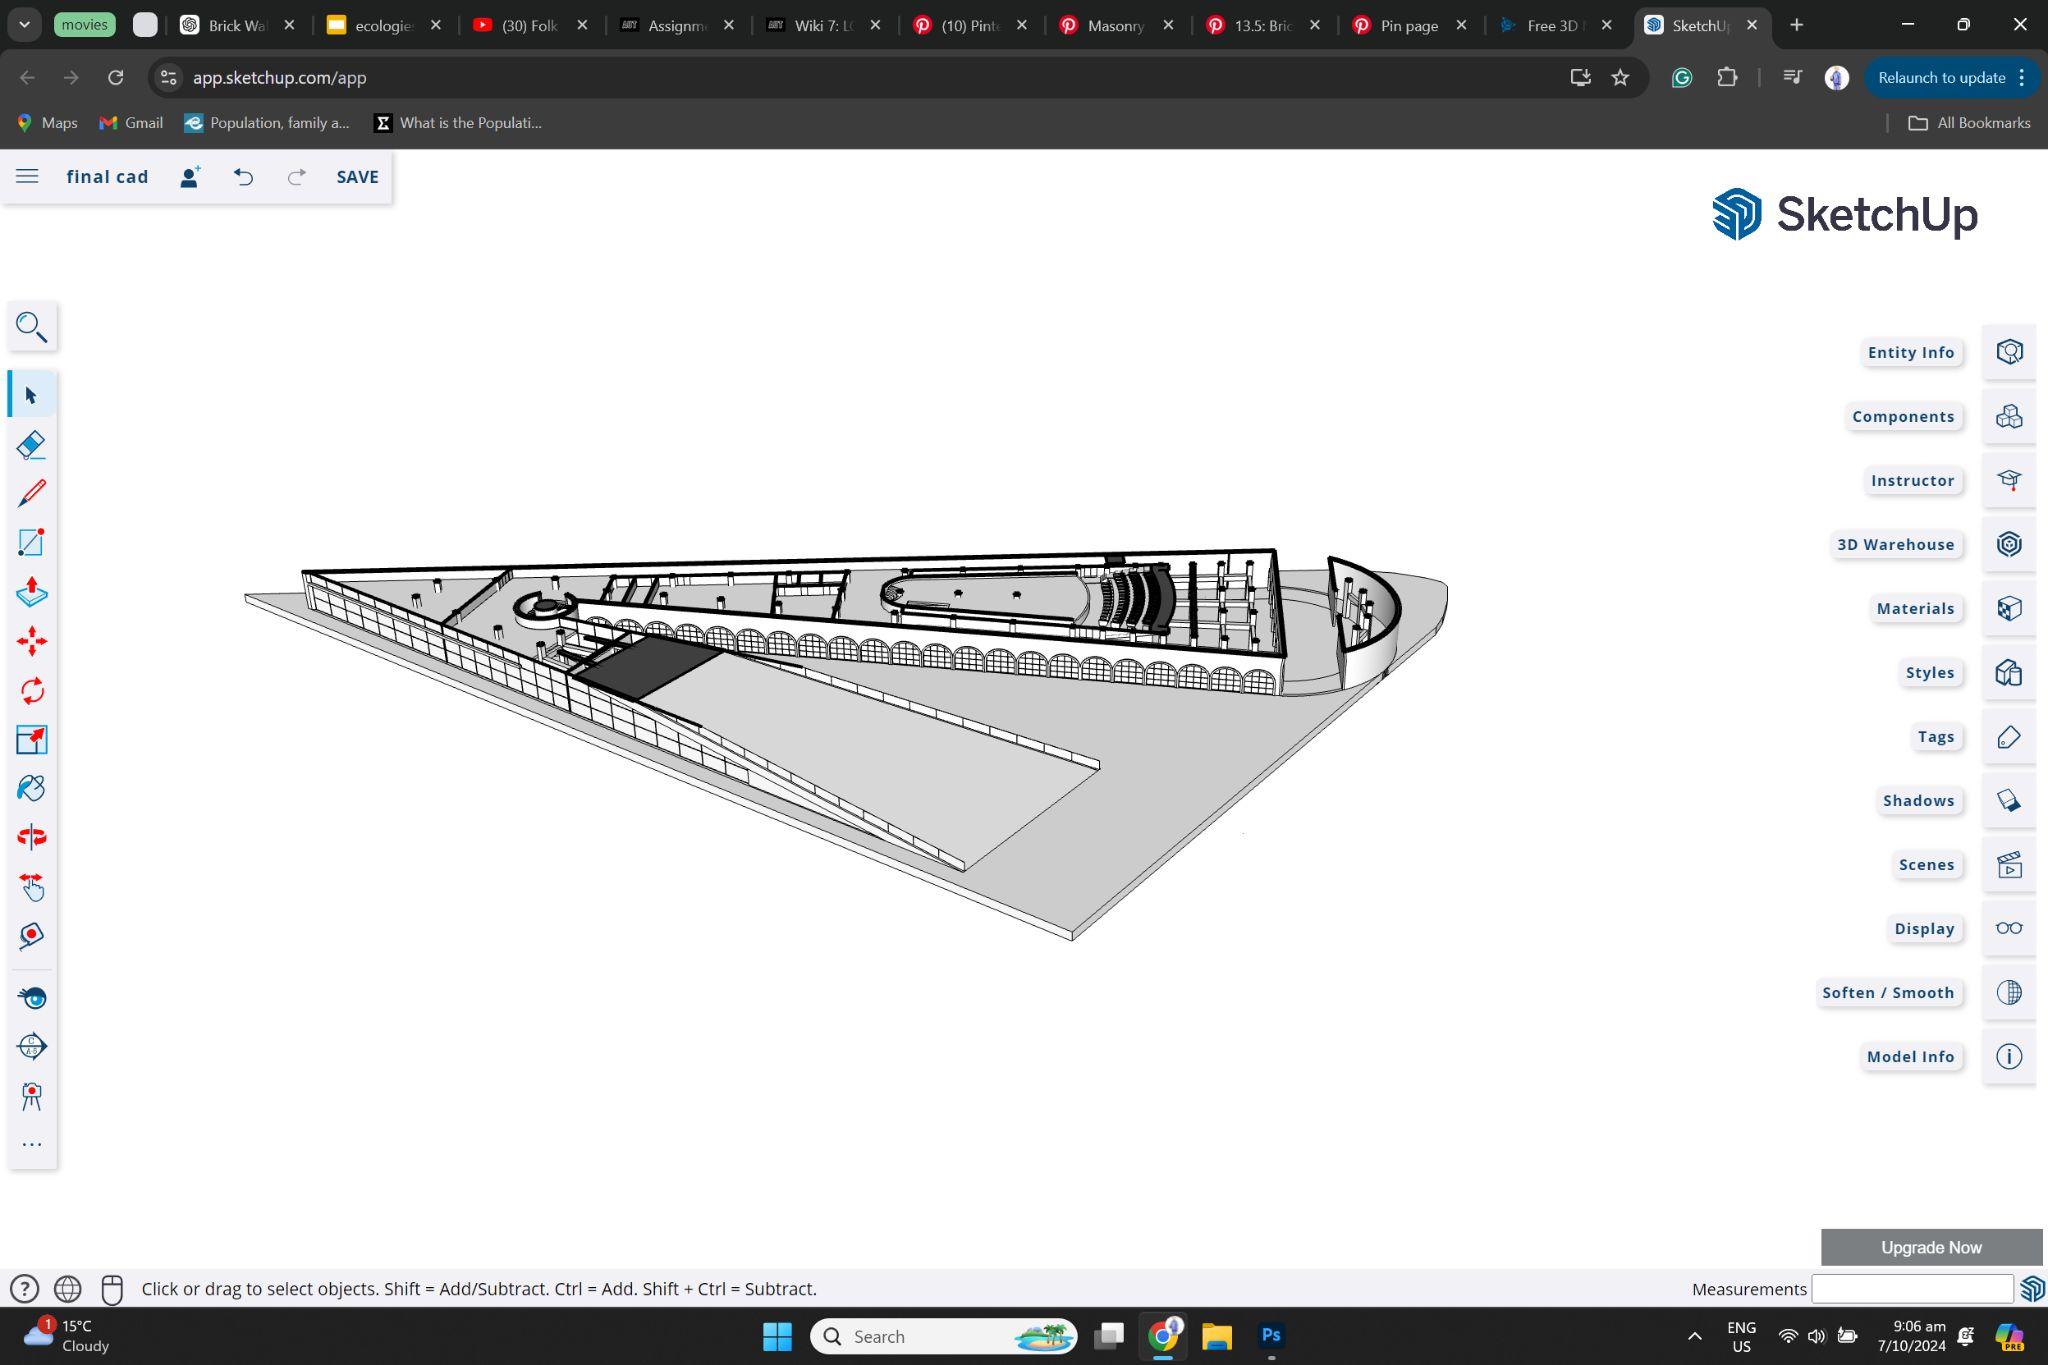
Task: Open the Scenes panel icon
Action: (2009, 864)
